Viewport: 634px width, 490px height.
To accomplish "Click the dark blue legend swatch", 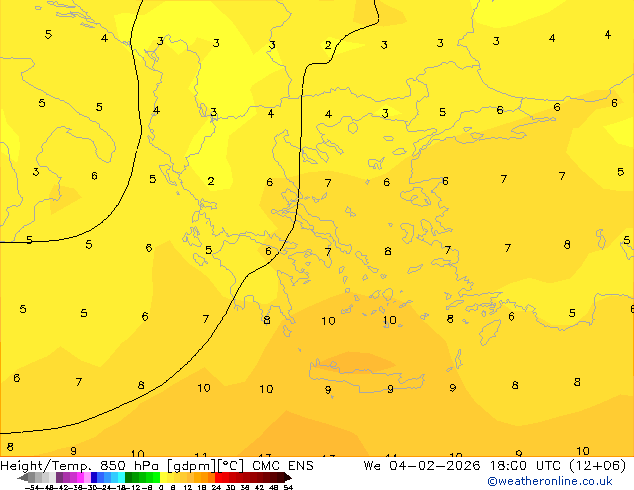I will 94,478.
